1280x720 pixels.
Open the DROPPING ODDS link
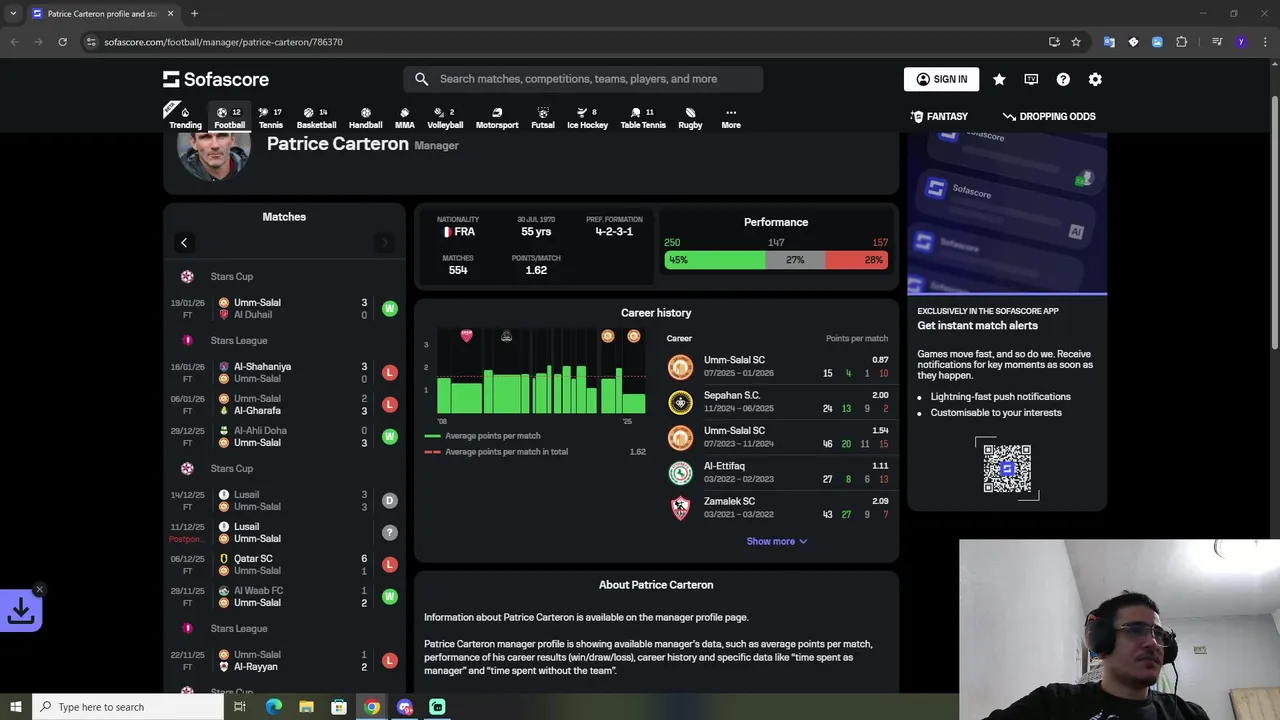click(x=1049, y=116)
